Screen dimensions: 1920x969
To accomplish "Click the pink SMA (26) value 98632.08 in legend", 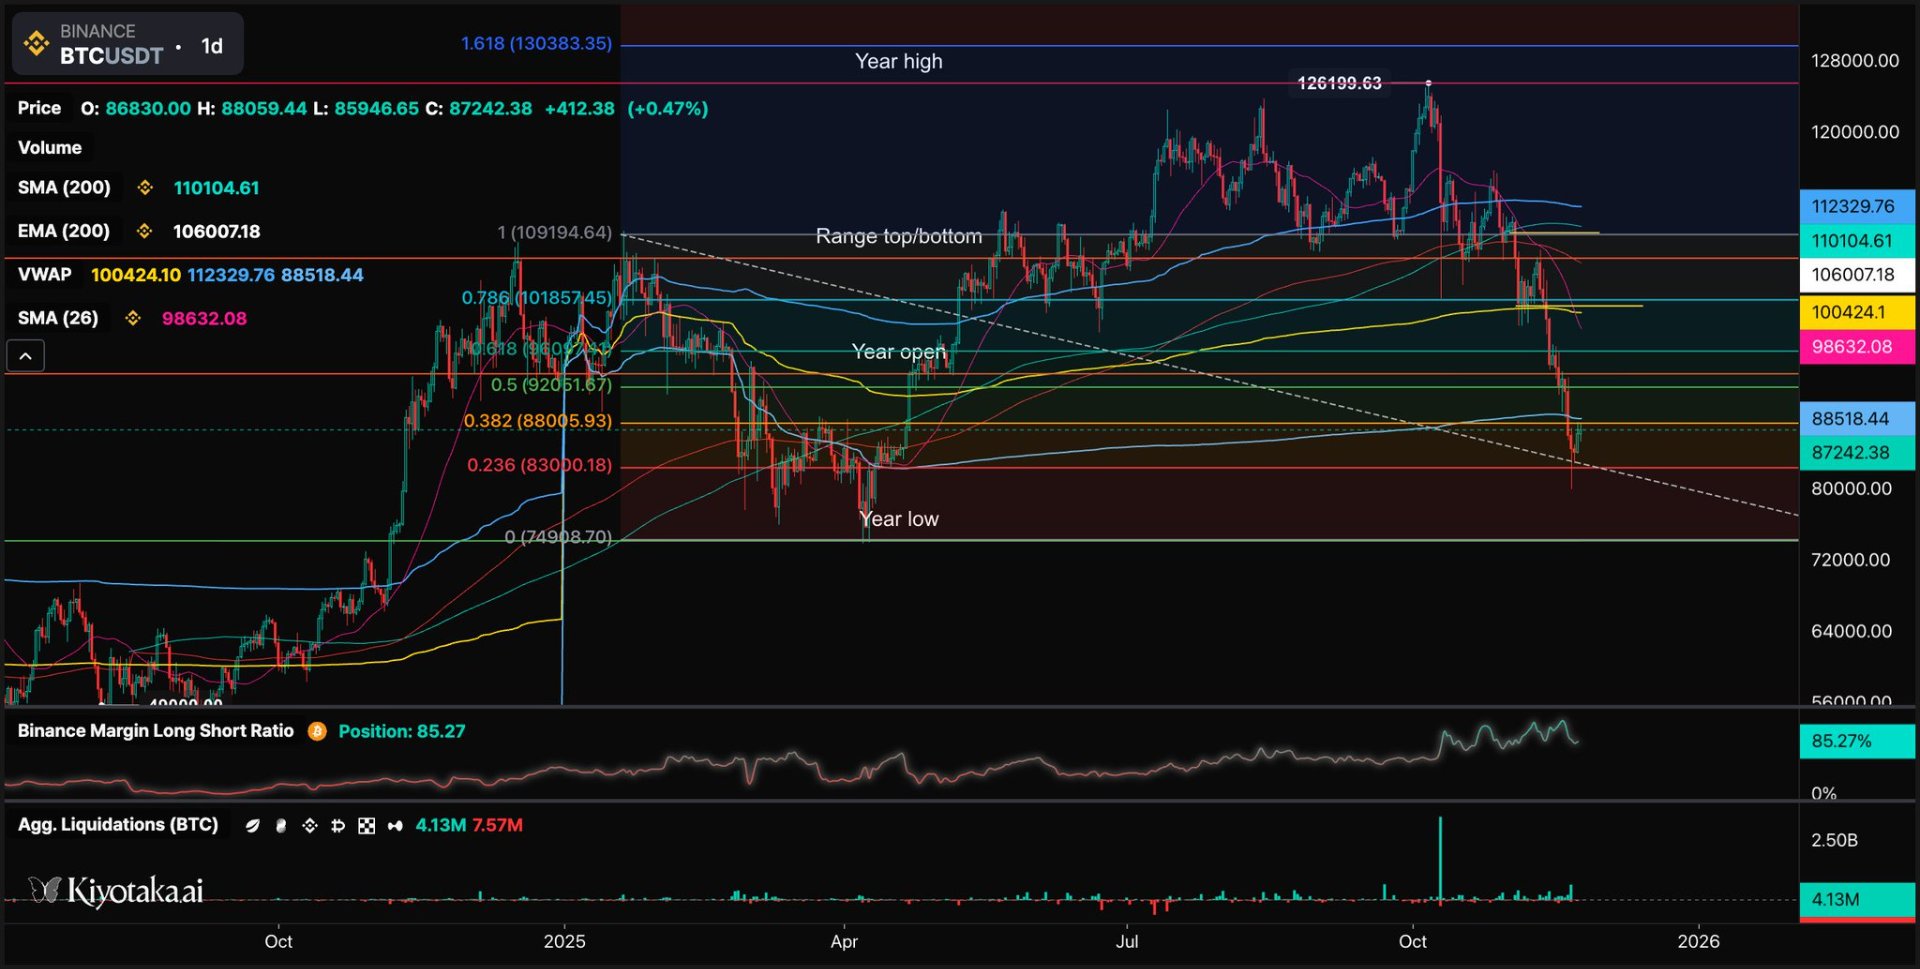I will 204,319.
